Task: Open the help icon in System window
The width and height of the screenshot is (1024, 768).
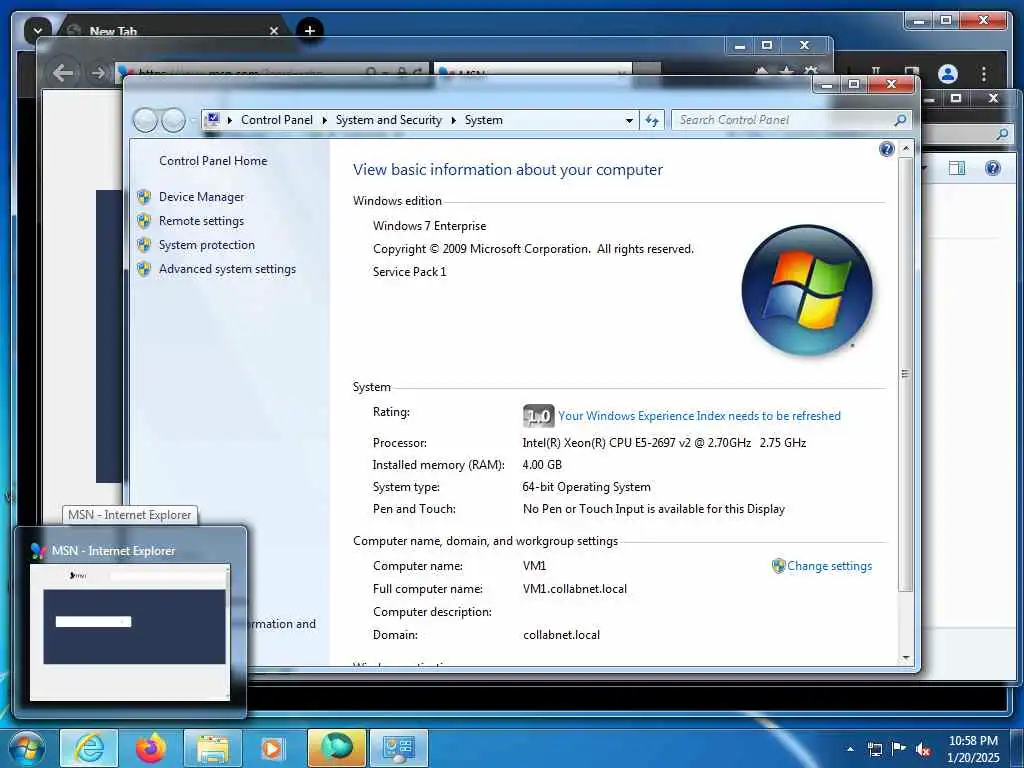Action: click(886, 150)
